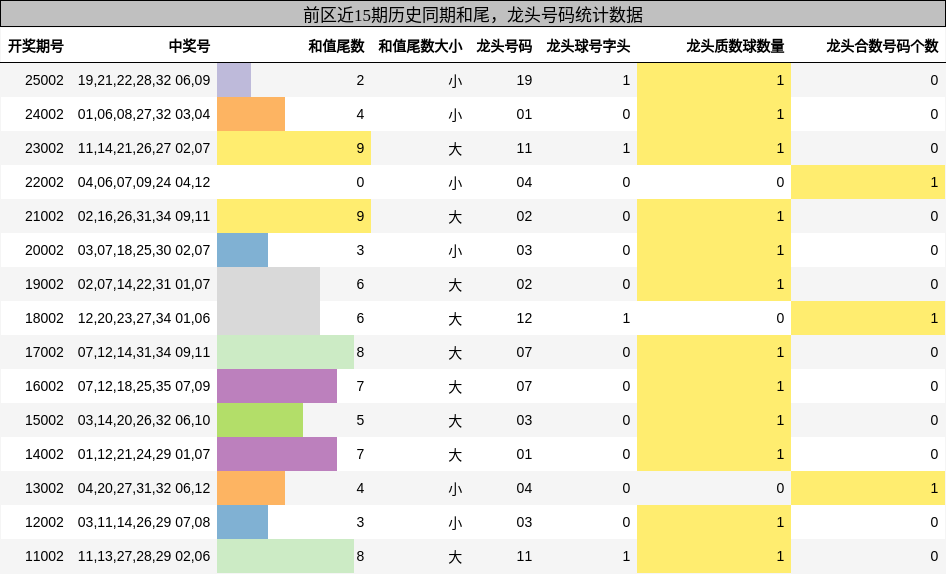Click the 小 size cell in row 25002
946x574 pixels.
pos(455,80)
